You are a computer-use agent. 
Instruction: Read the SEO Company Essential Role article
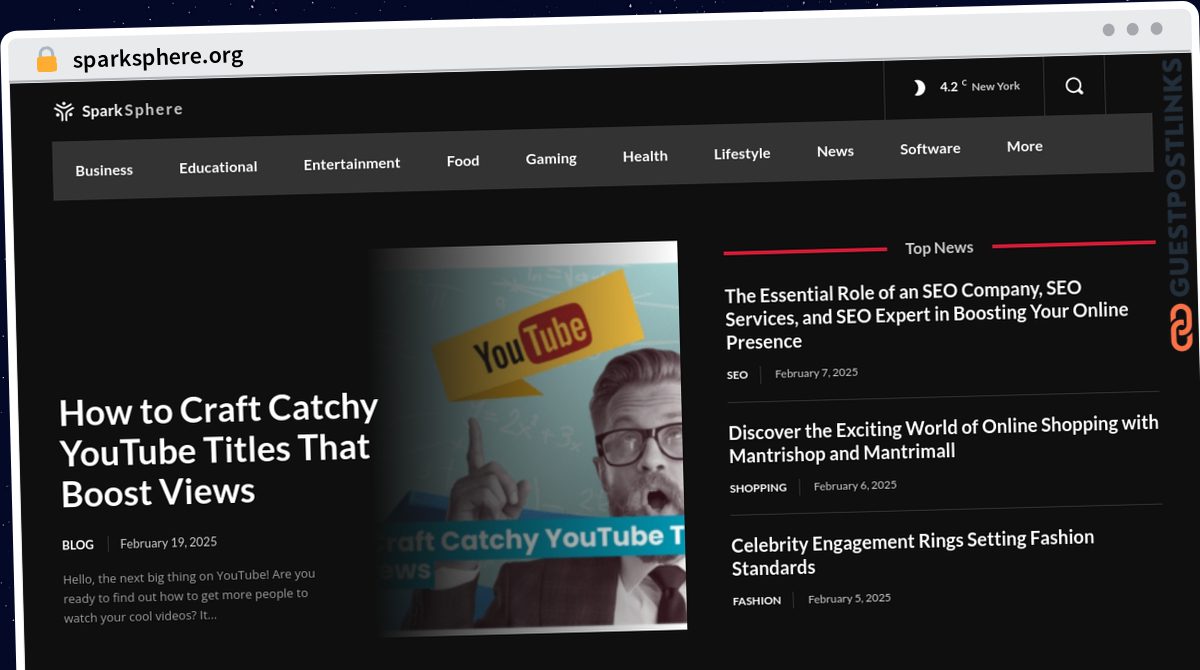click(927, 315)
